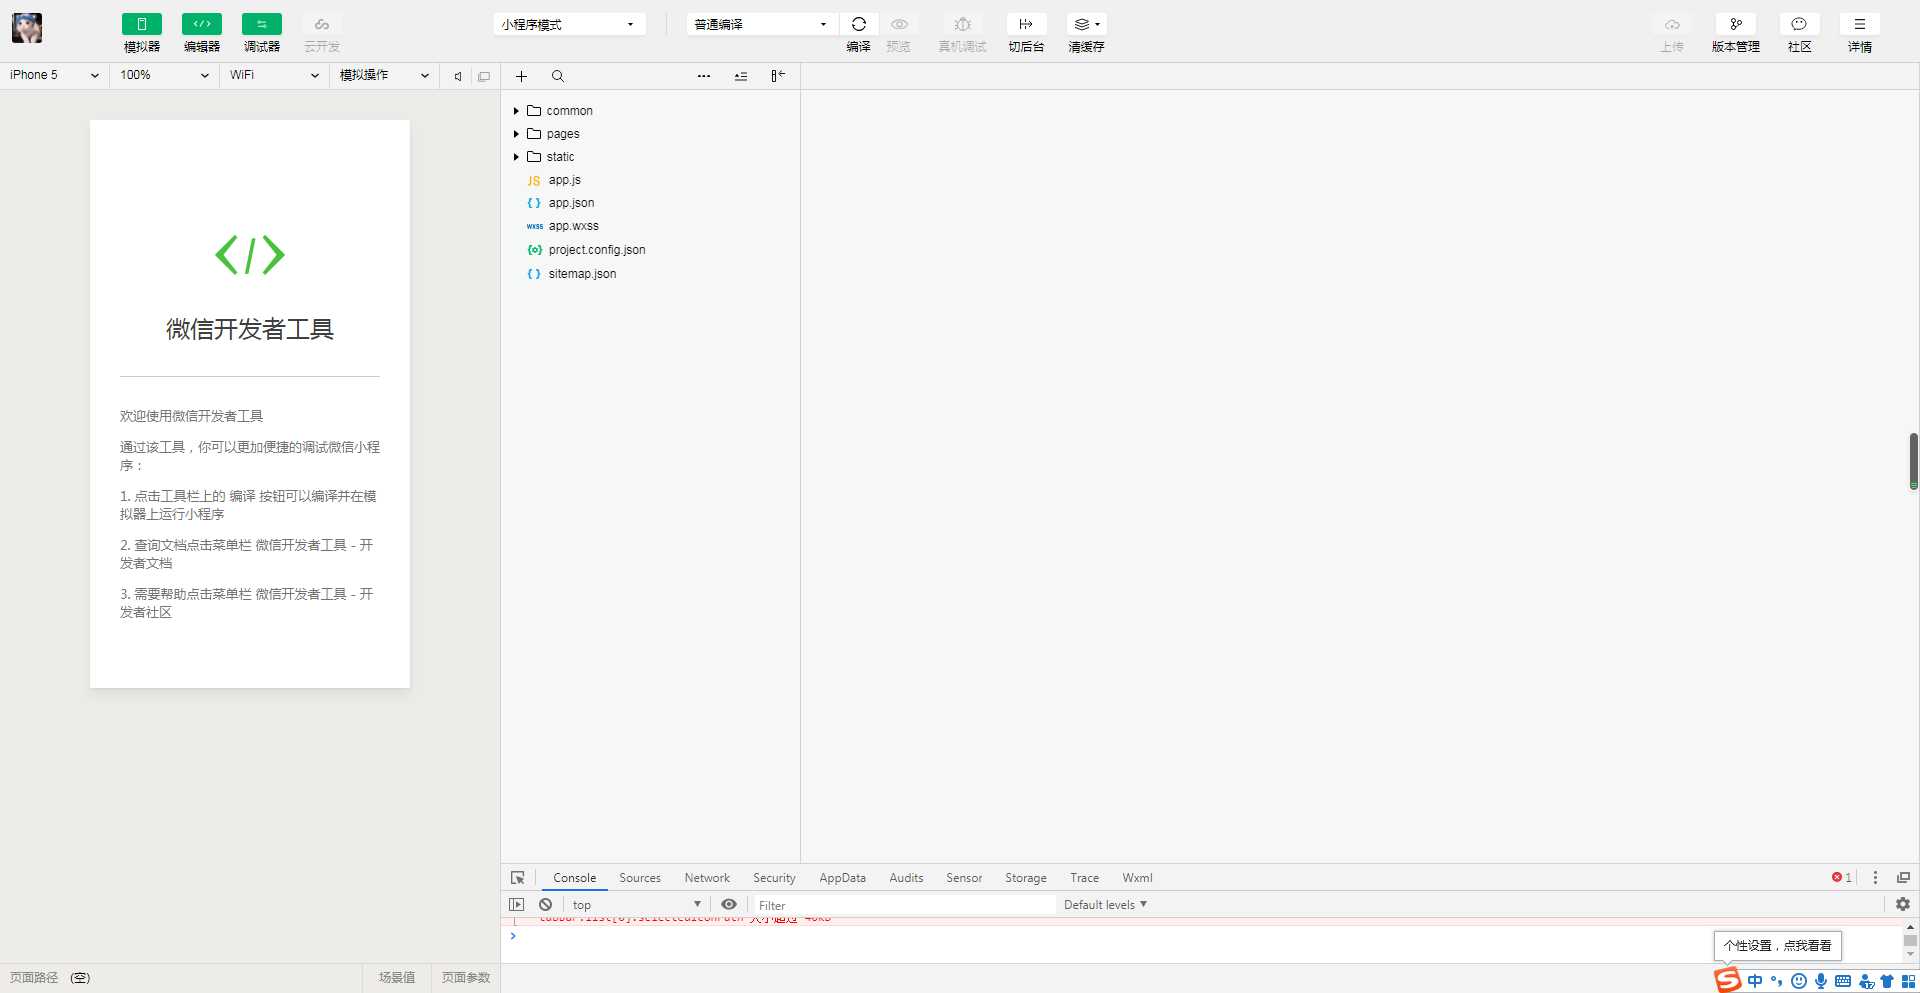Open the 清缓存 clear cache menu
Viewport: 1920px width, 993px height.
[1087, 24]
